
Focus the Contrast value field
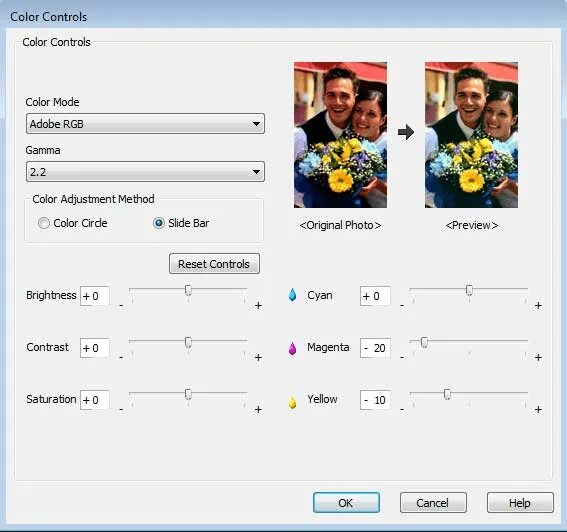pyautogui.click(x=95, y=348)
